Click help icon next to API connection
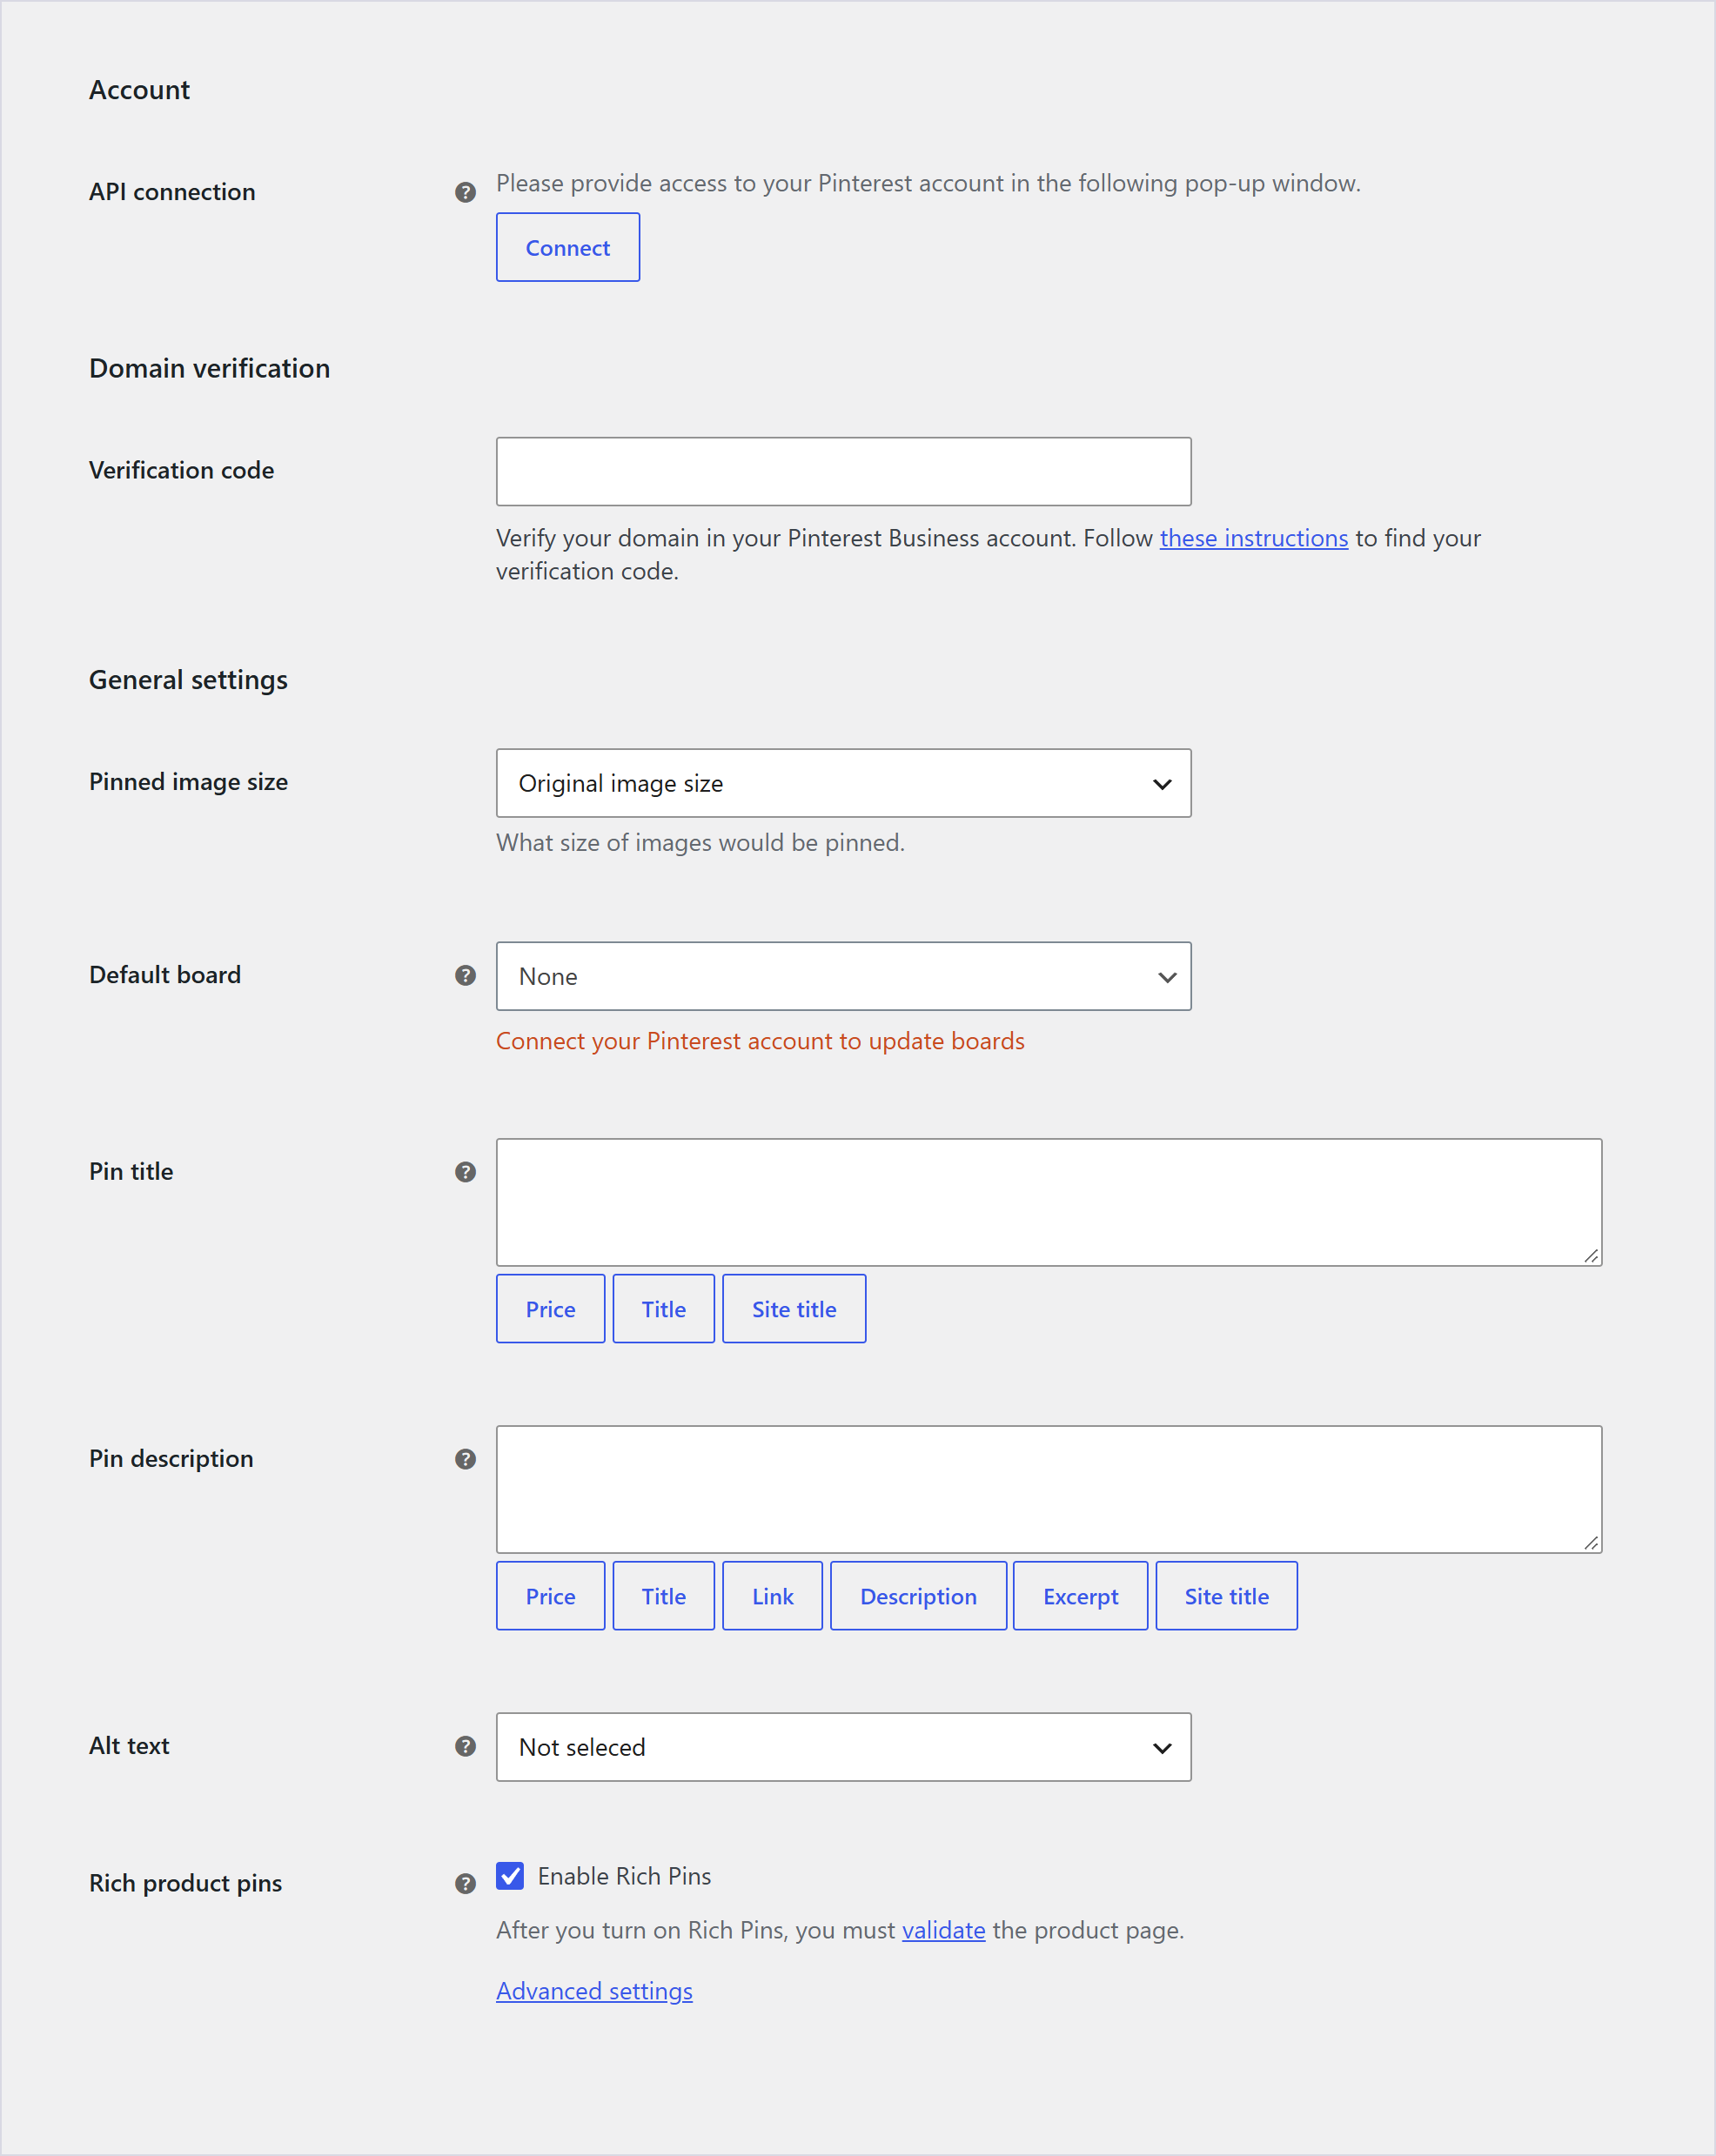This screenshot has height=2156, width=1716. click(x=465, y=192)
